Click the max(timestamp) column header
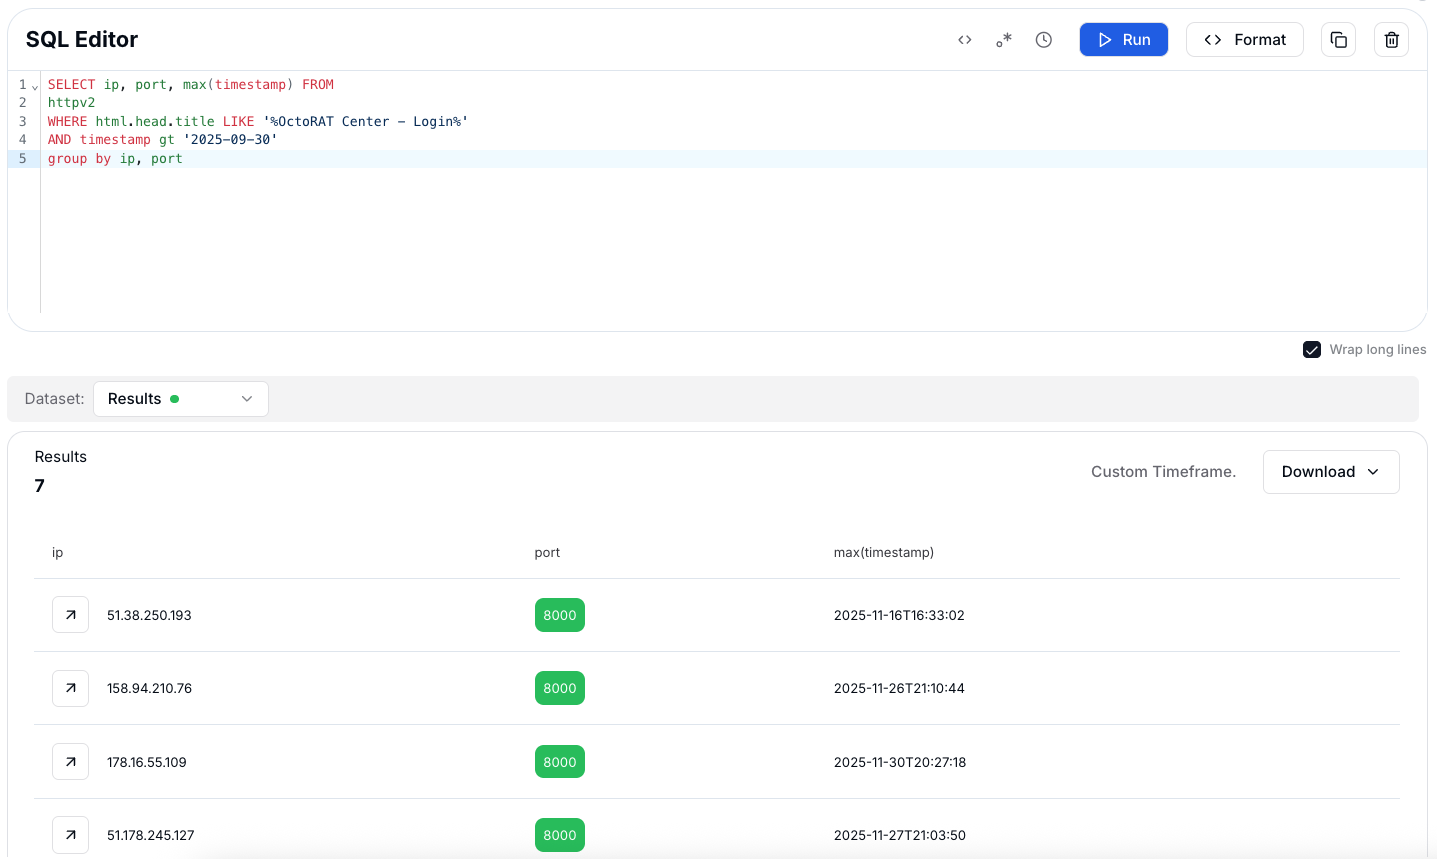The width and height of the screenshot is (1437, 859). 883,552
